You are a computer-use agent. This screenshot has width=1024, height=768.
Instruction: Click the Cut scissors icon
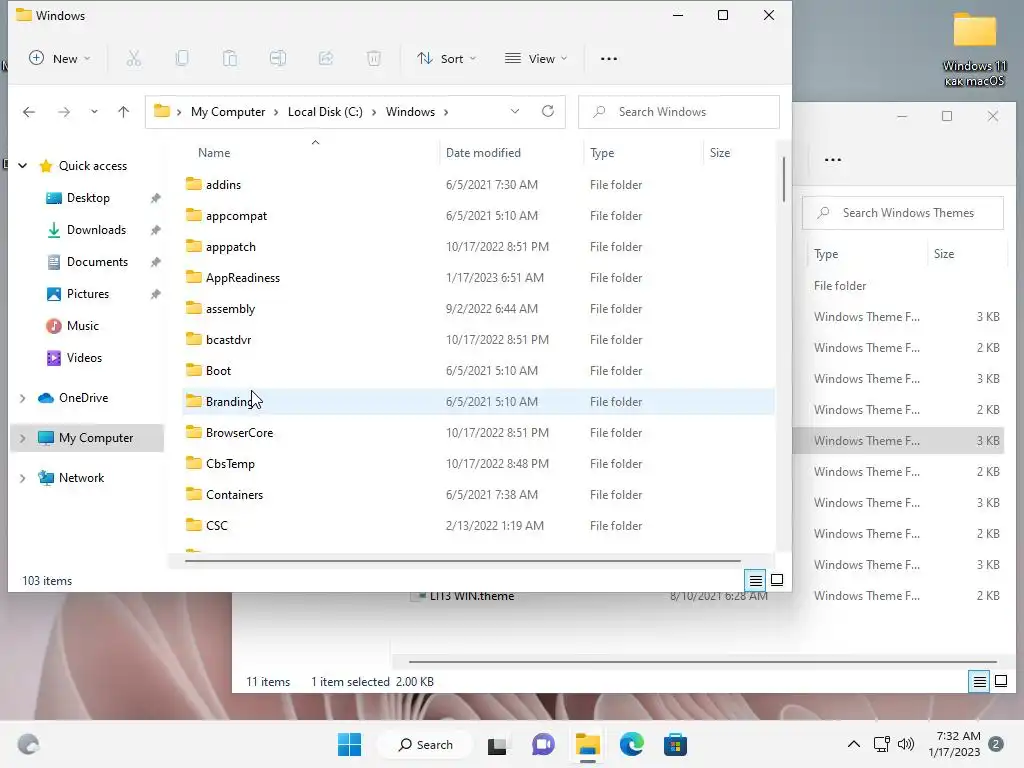[x=134, y=59]
